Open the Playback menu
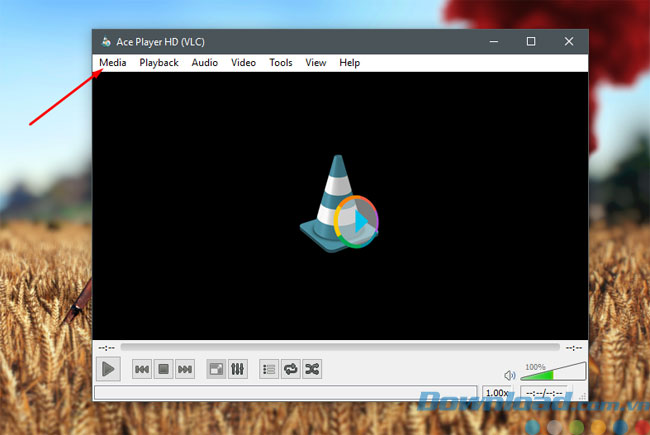Image resolution: width=650 pixels, height=435 pixels. coord(159,62)
